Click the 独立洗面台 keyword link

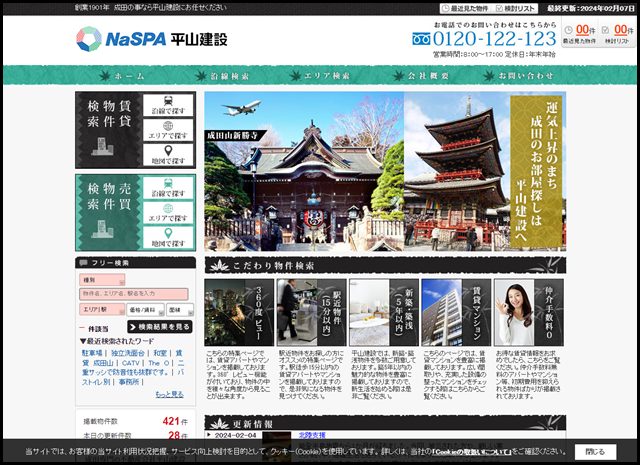[x=127, y=353]
